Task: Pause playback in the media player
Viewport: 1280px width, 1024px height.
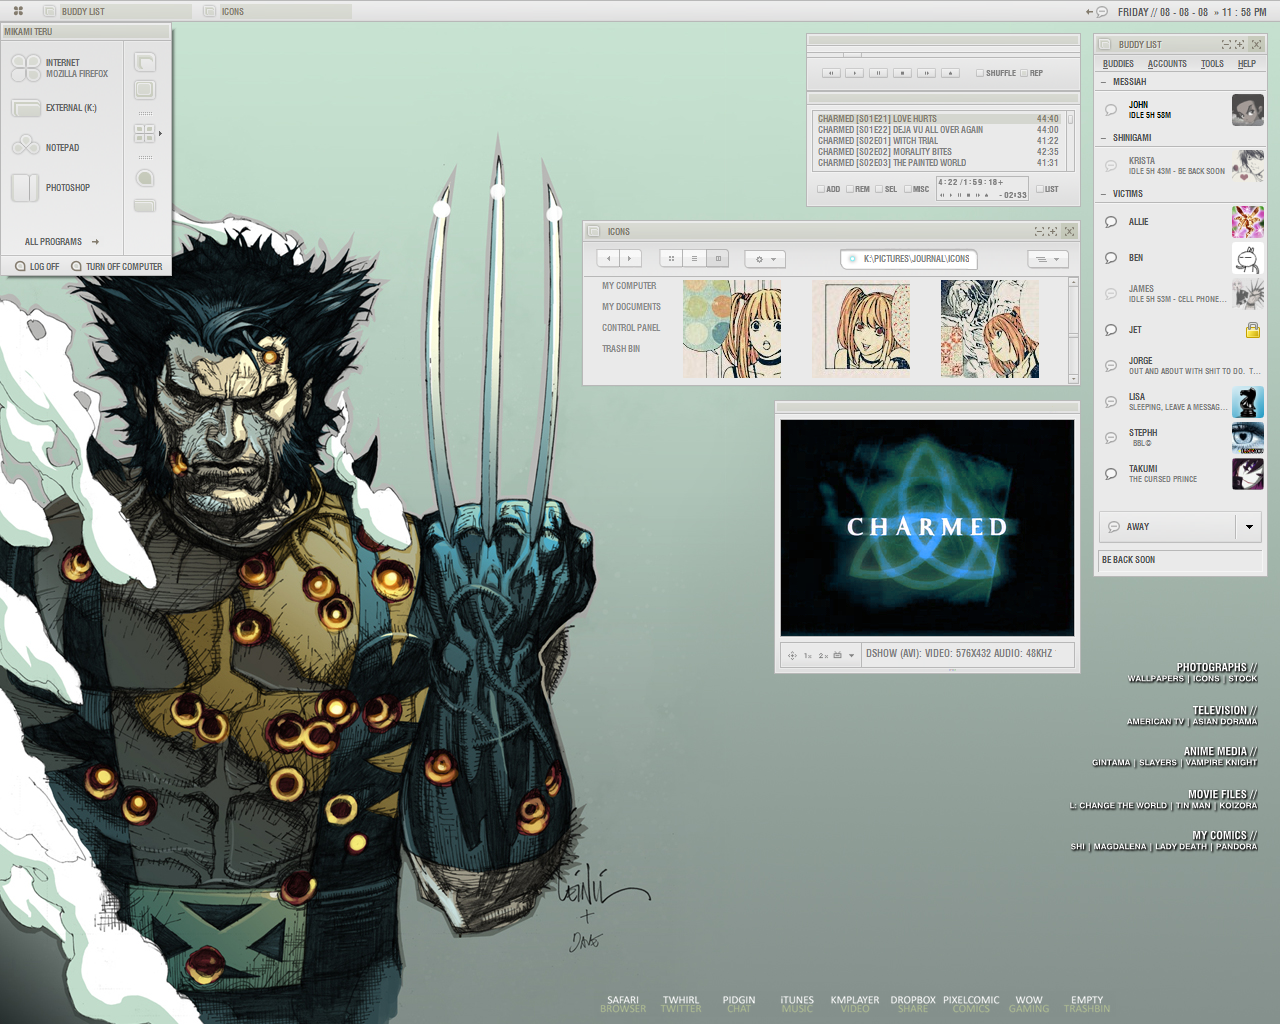Action: pos(879,73)
